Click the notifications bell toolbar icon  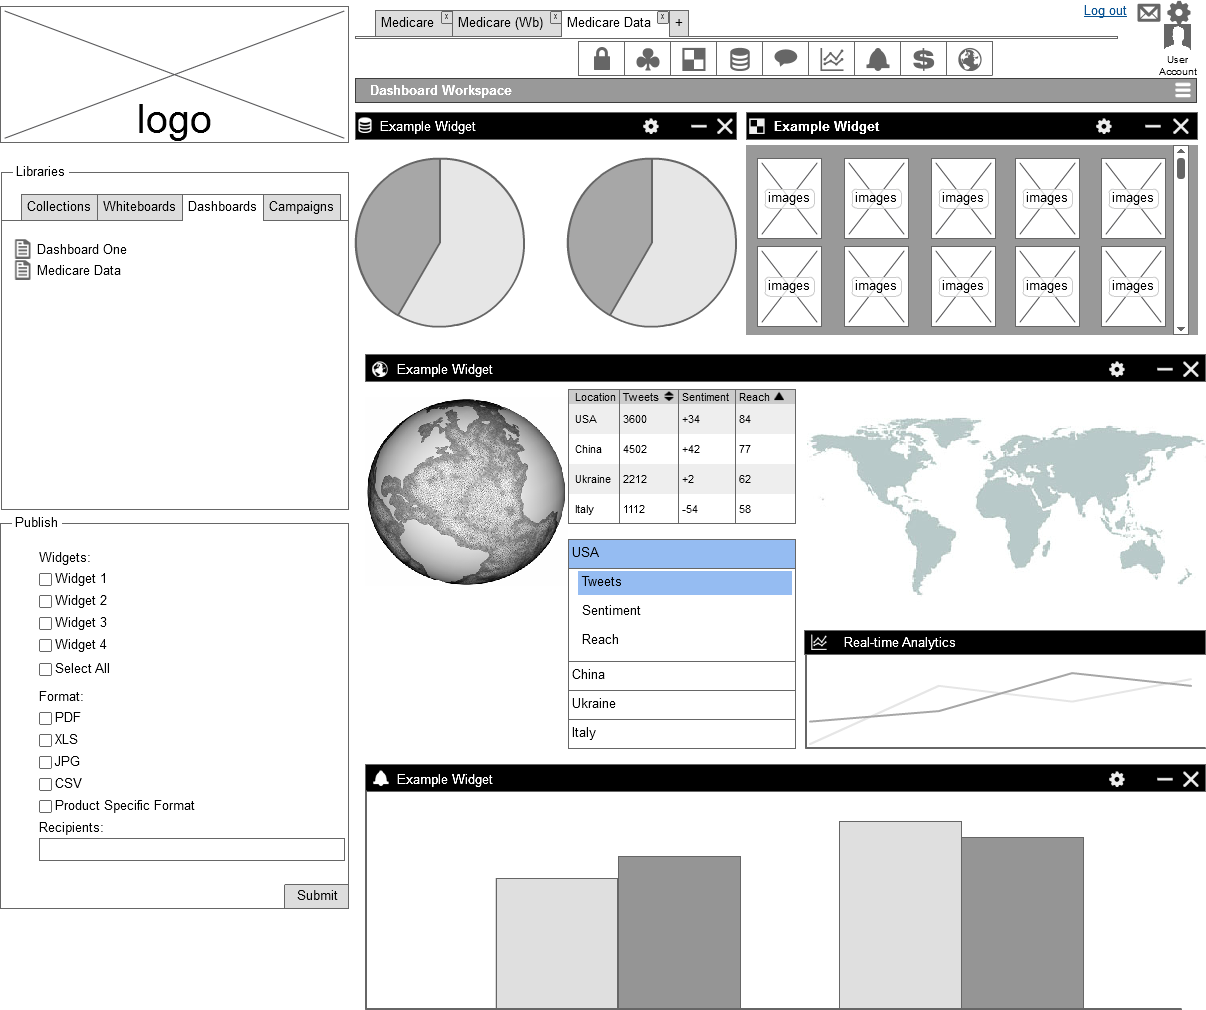877,58
